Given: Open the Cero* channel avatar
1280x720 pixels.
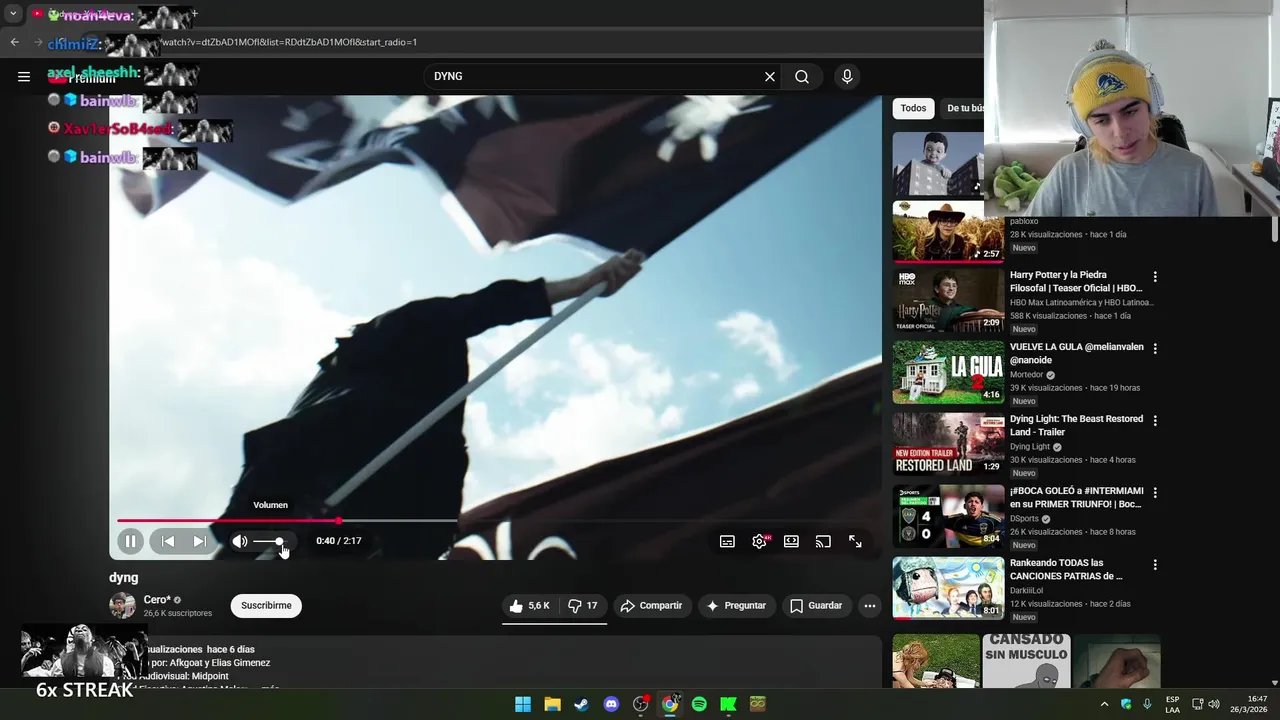Looking at the screenshot, I should pyautogui.click(x=122, y=605).
